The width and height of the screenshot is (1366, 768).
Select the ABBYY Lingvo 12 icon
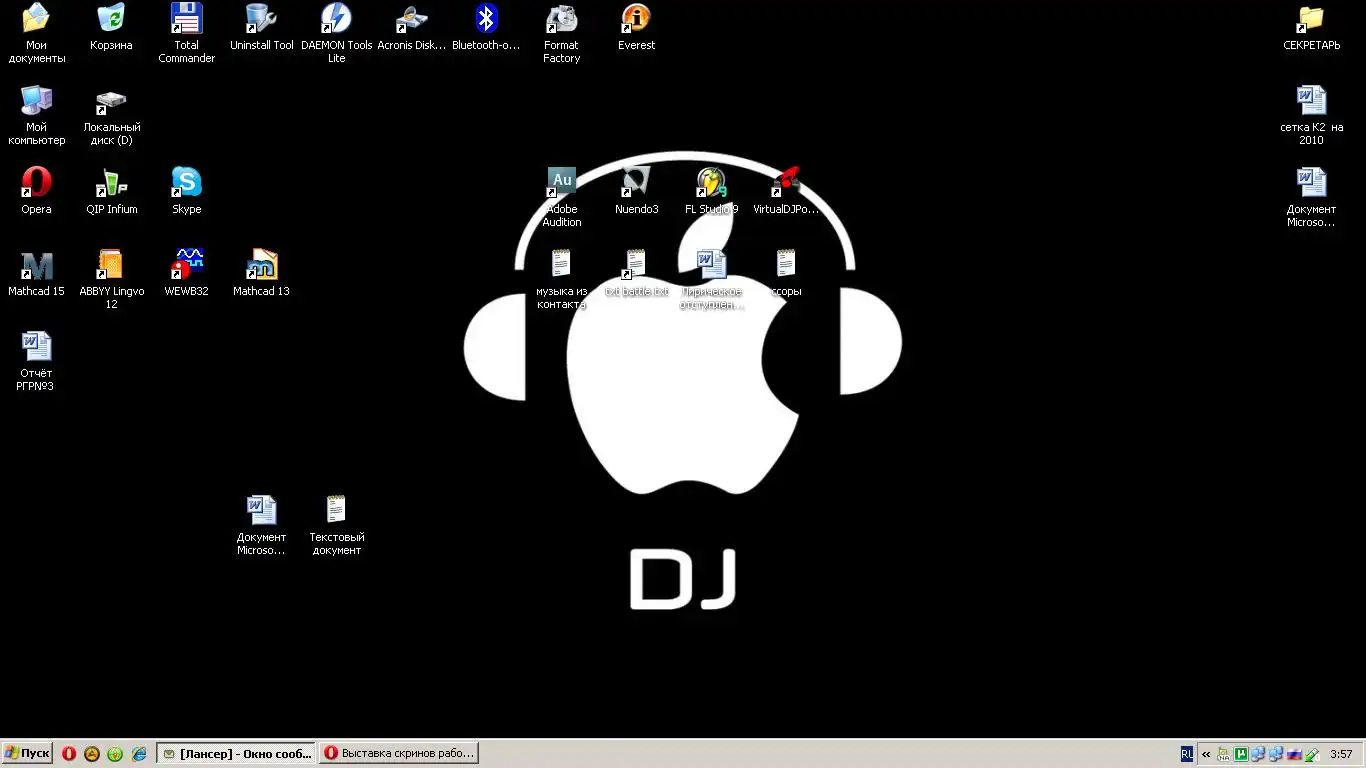111,266
